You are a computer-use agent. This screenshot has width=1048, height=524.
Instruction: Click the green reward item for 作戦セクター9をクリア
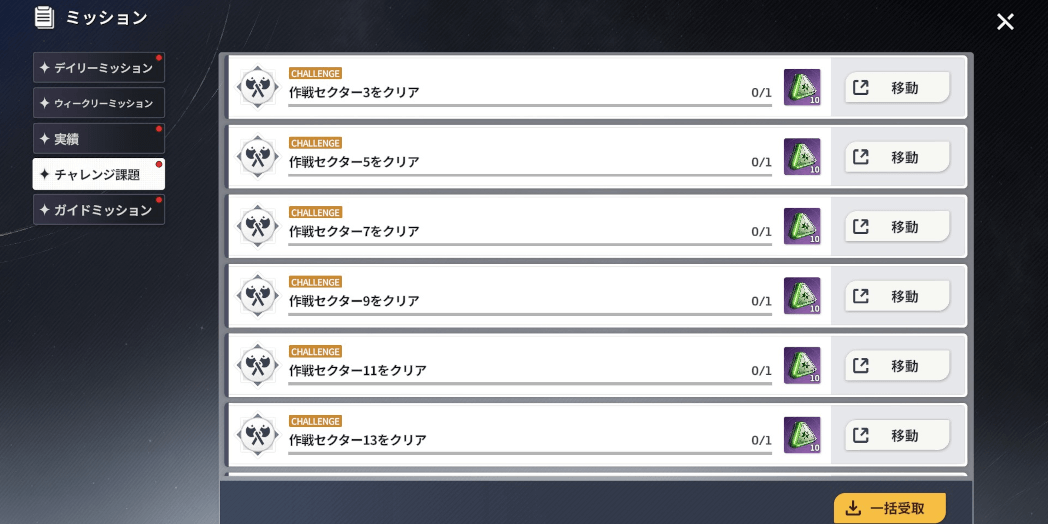click(x=802, y=296)
